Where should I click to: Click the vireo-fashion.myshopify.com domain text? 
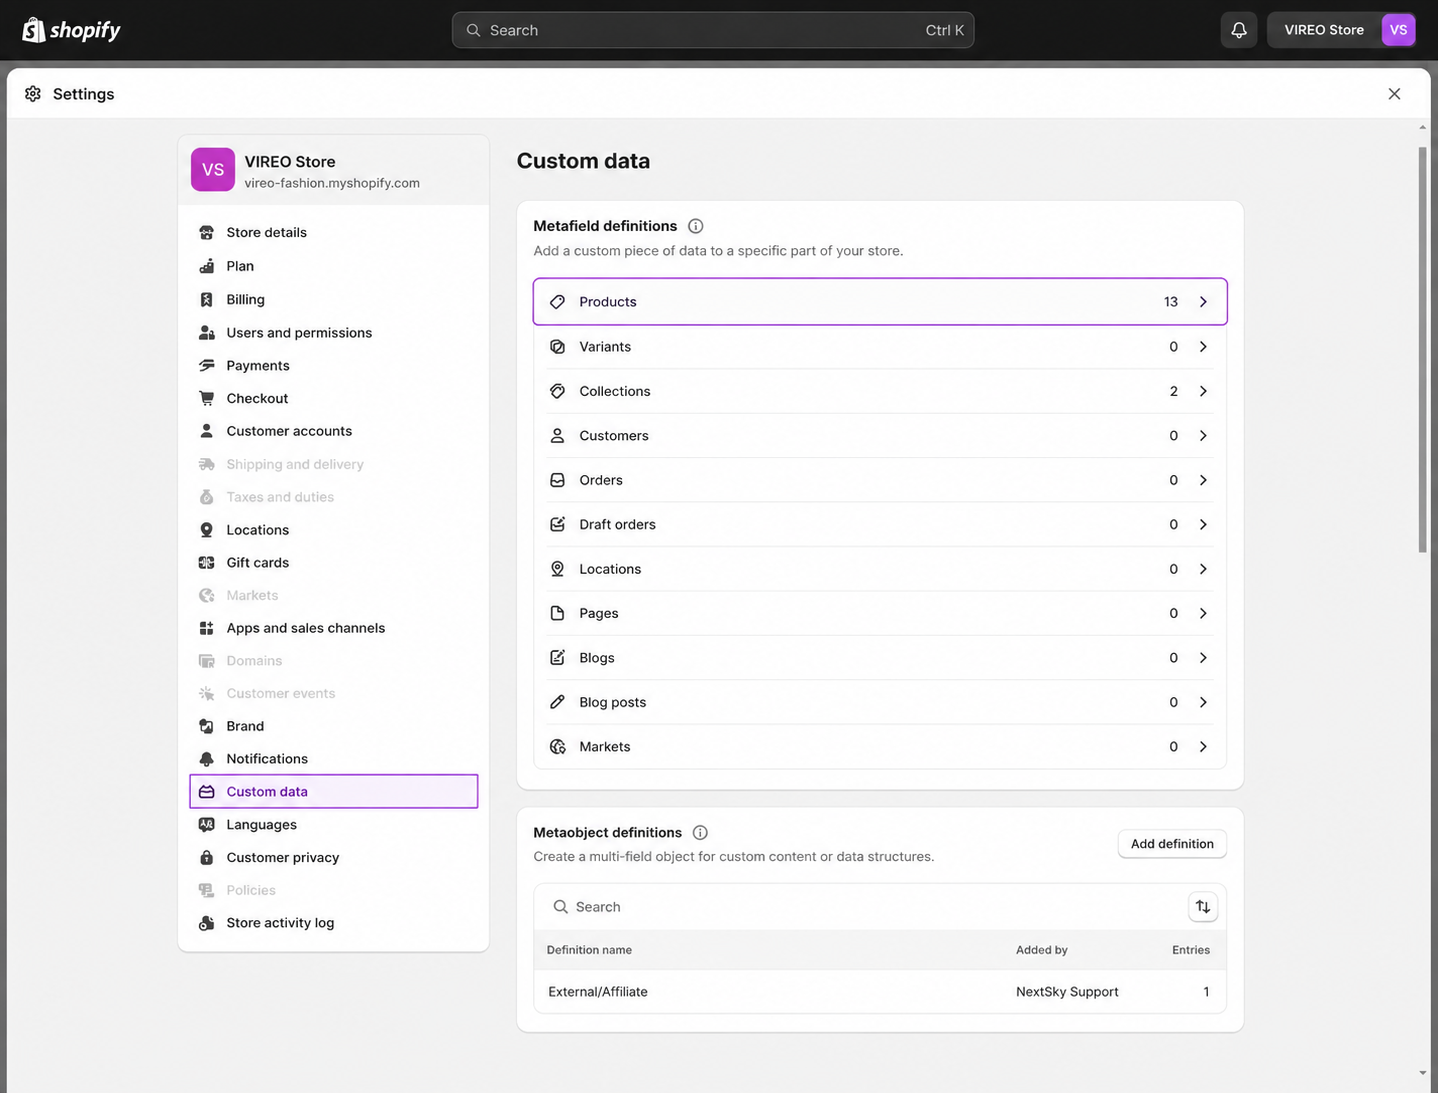pyautogui.click(x=332, y=183)
